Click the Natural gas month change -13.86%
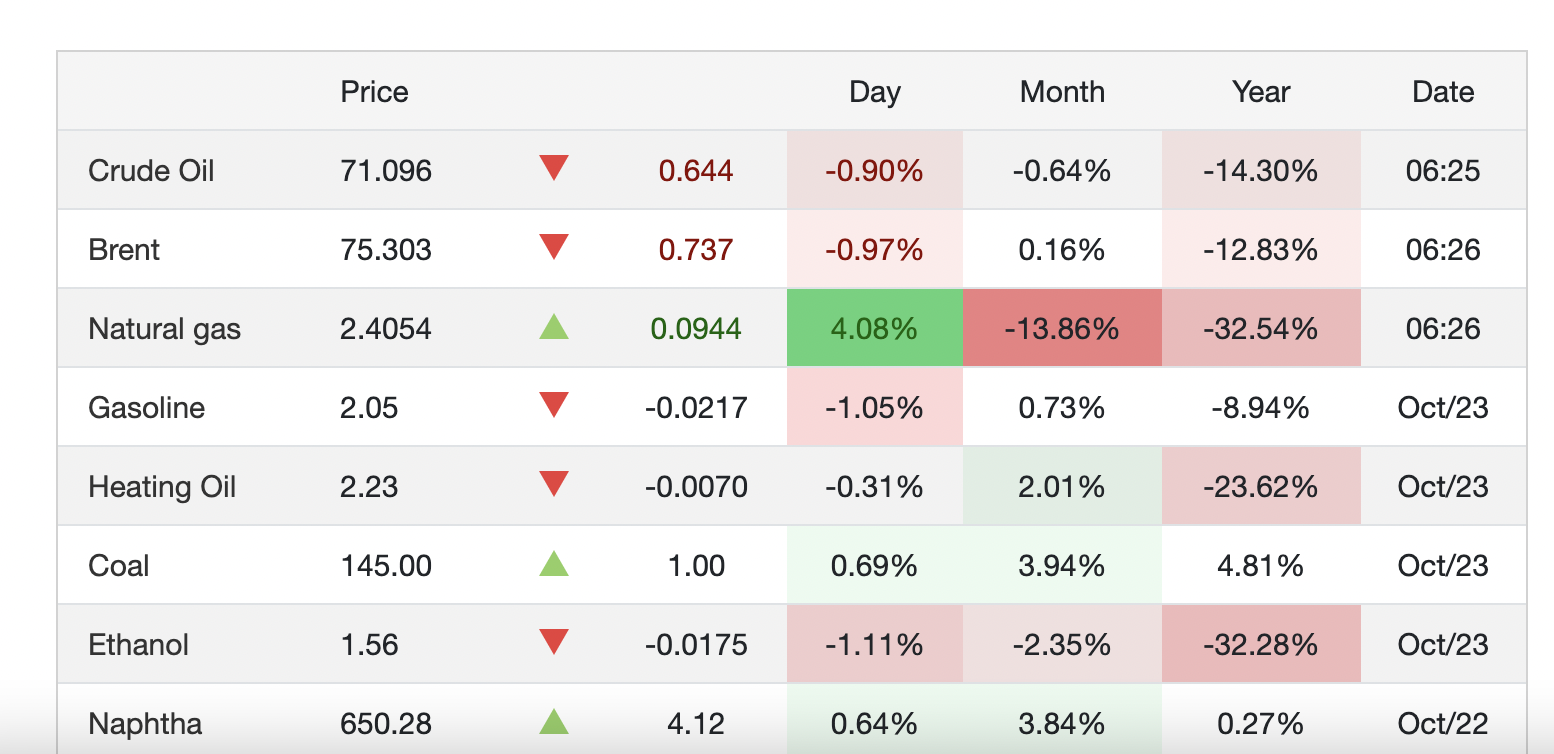Image resolution: width=1554 pixels, height=754 pixels. (x=1062, y=329)
